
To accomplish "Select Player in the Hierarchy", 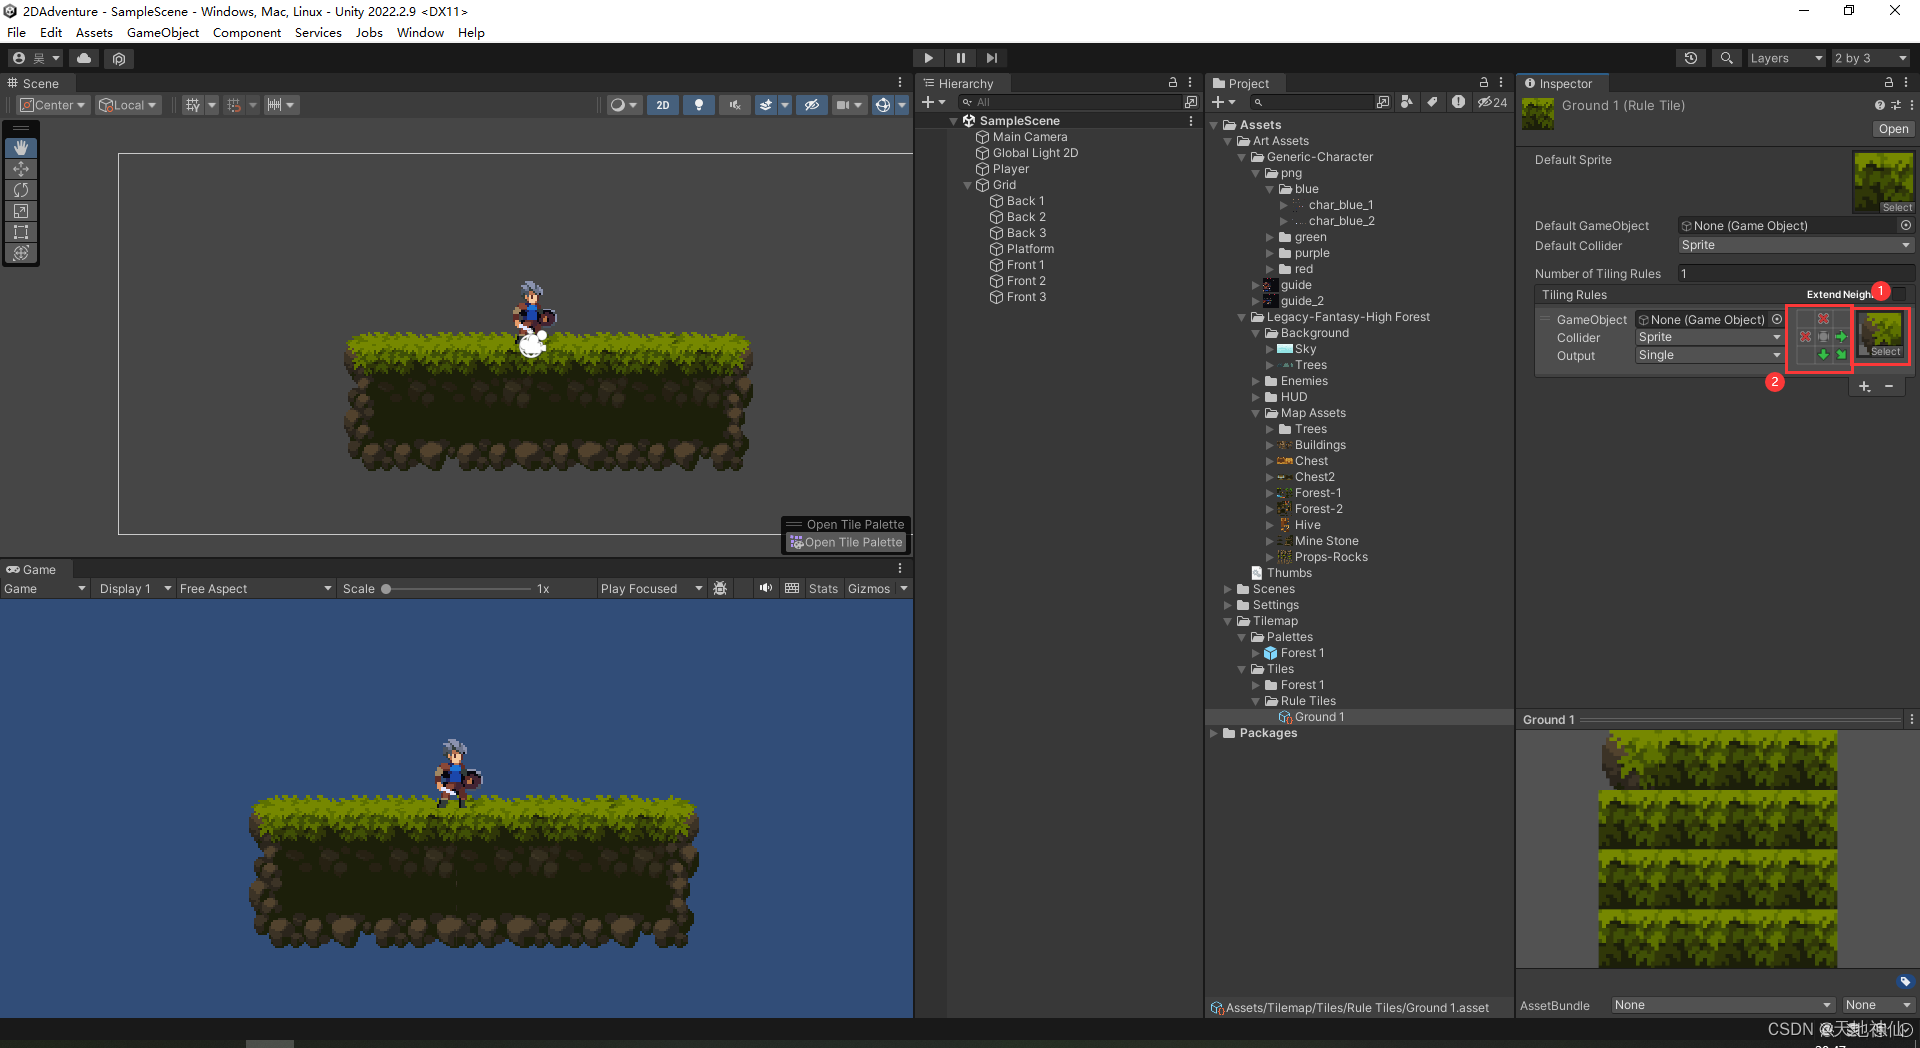I will pos(1010,169).
